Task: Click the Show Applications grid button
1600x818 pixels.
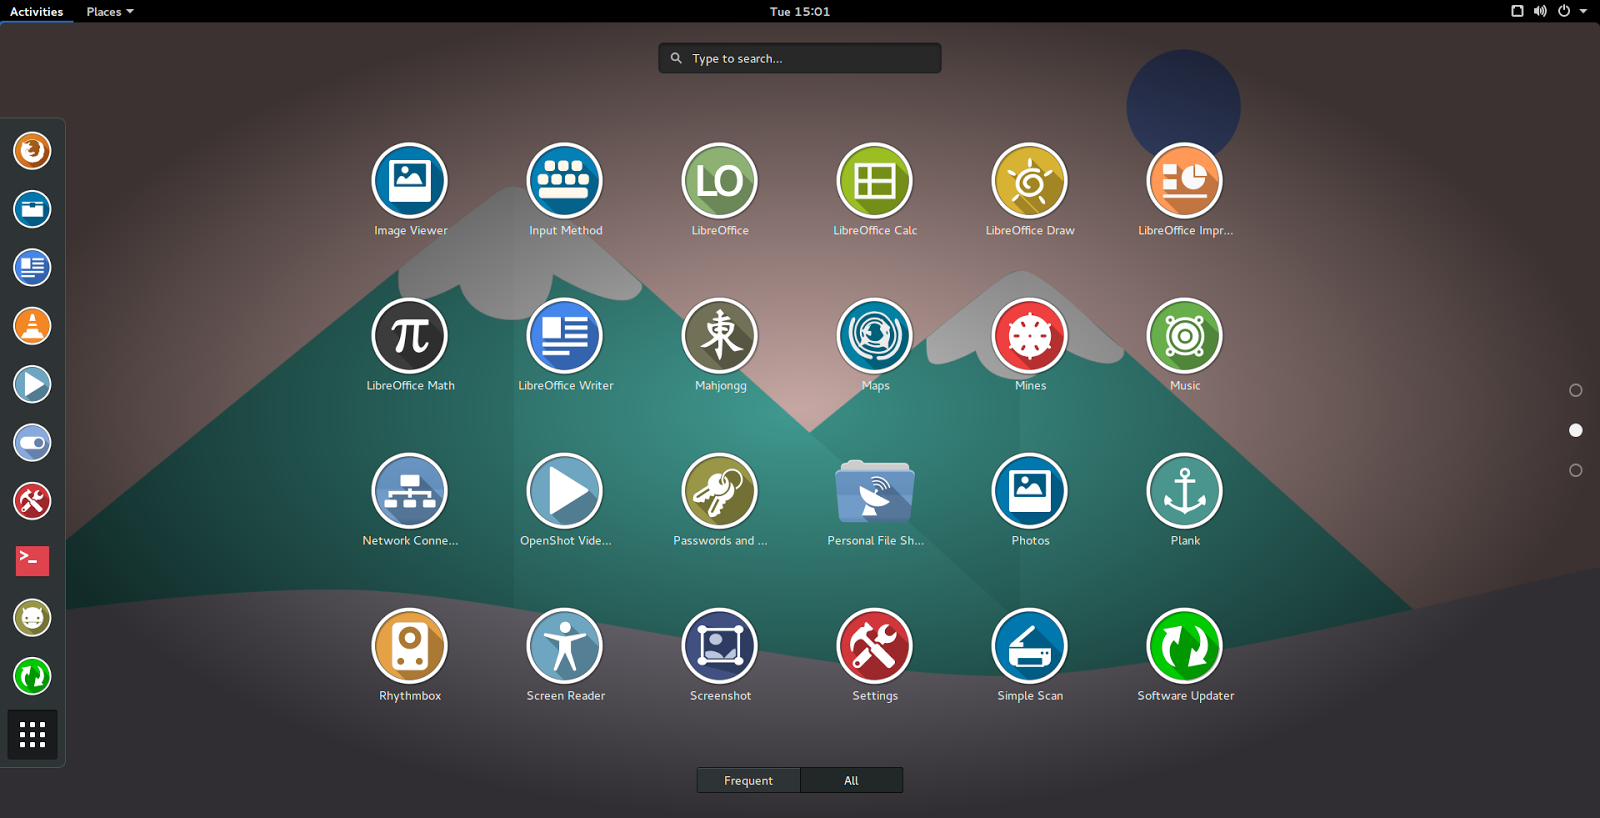Action: (32, 735)
